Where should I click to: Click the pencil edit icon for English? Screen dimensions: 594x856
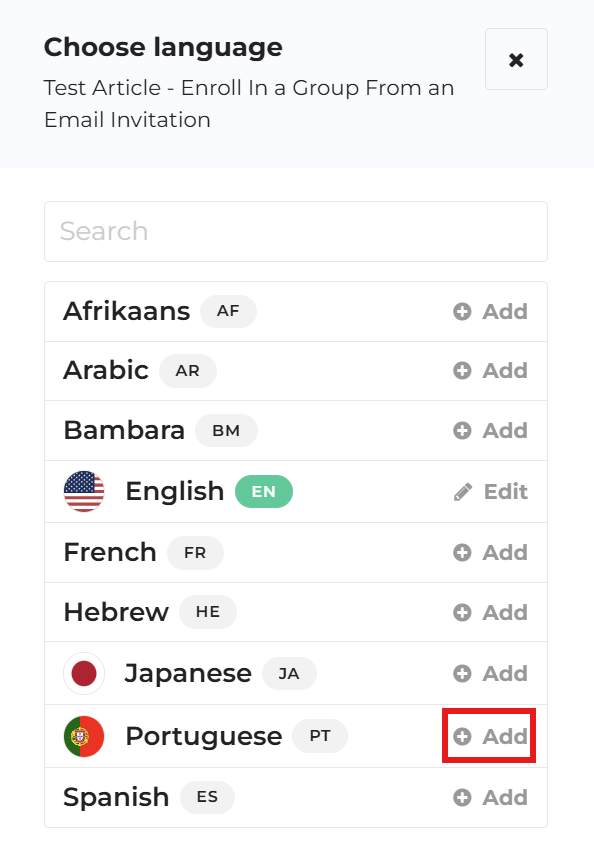pyautogui.click(x=463, y=492)
